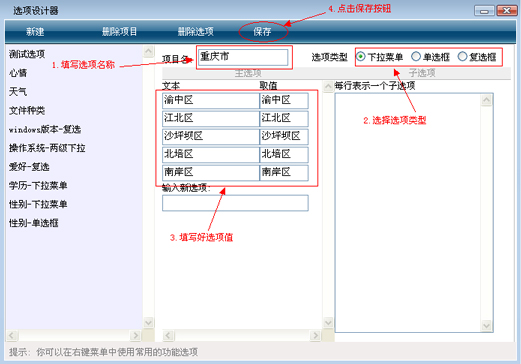Click the 南岸区 value cell
The image size is (521, 364).
[x=284, y=173]
